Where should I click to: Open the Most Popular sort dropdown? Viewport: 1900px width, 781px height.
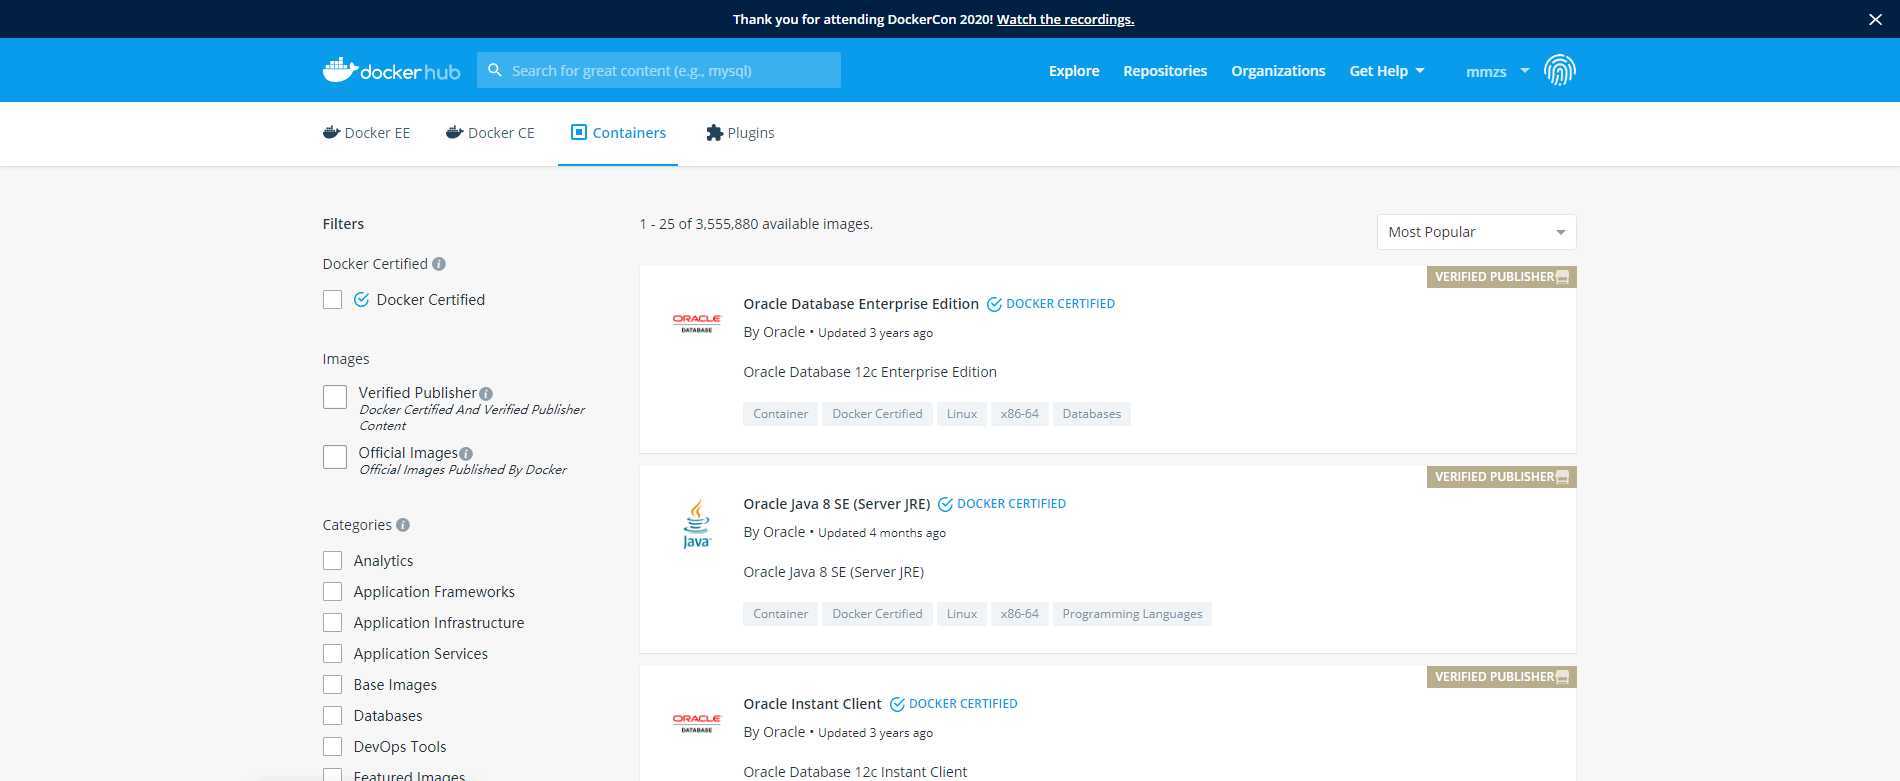pyautogui.click(x=1476, y=232)
